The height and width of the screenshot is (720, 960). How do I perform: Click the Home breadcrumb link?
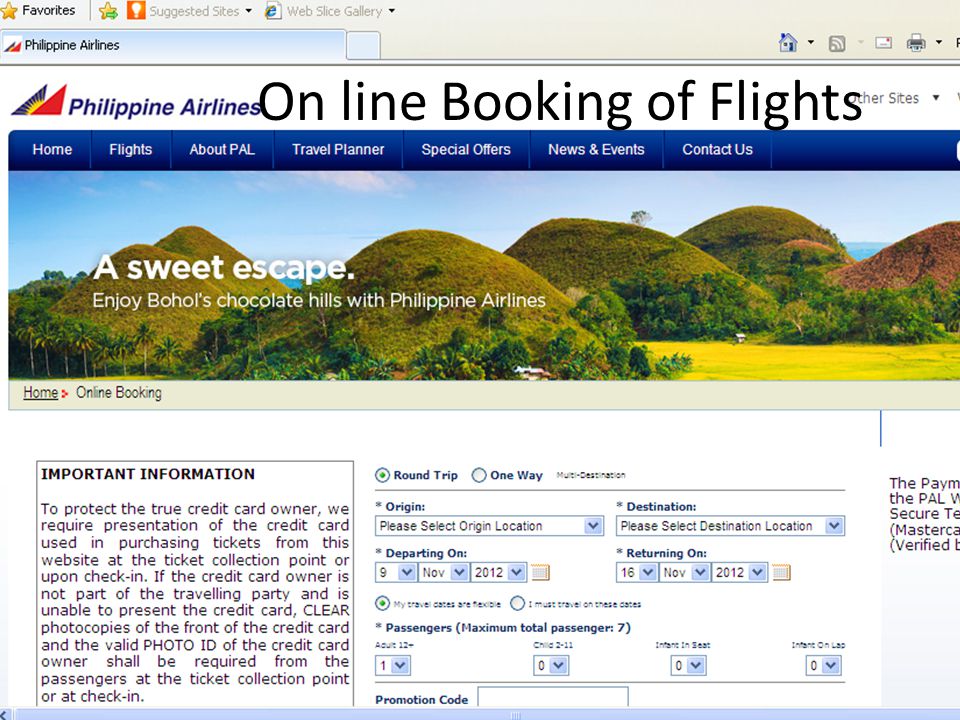click(40, 392)
